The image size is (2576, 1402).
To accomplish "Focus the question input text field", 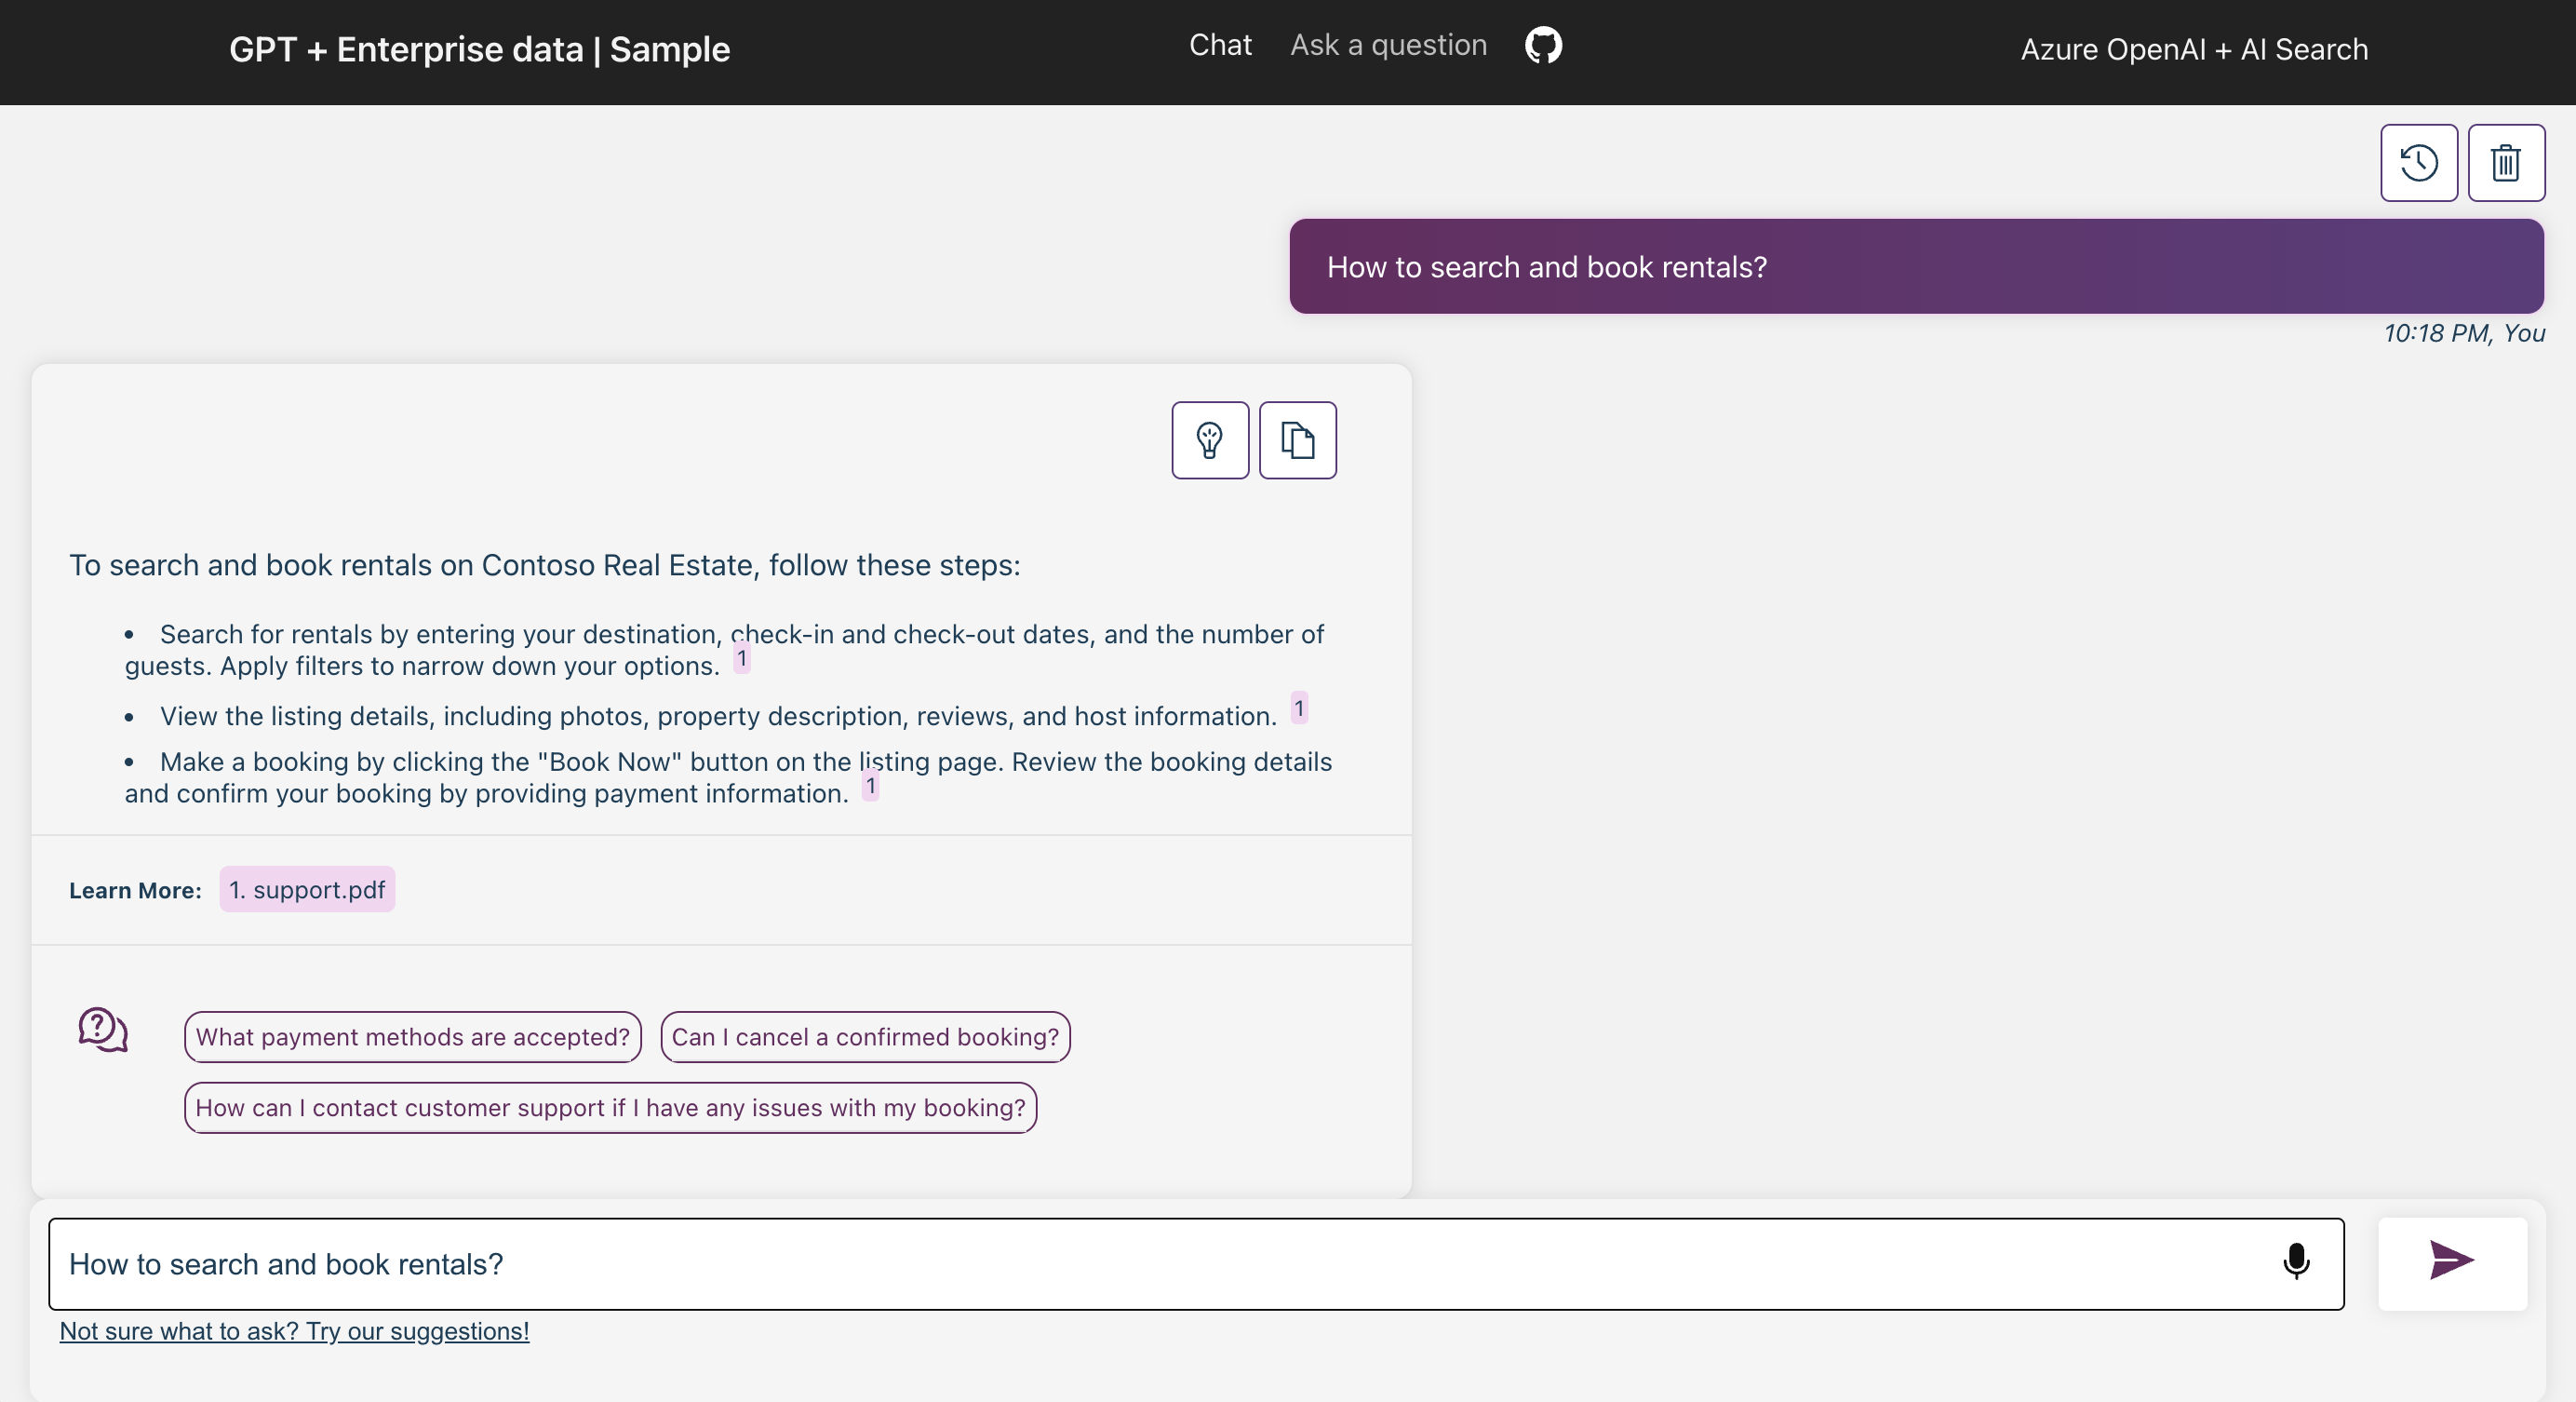I will tap(1150, 1264).
